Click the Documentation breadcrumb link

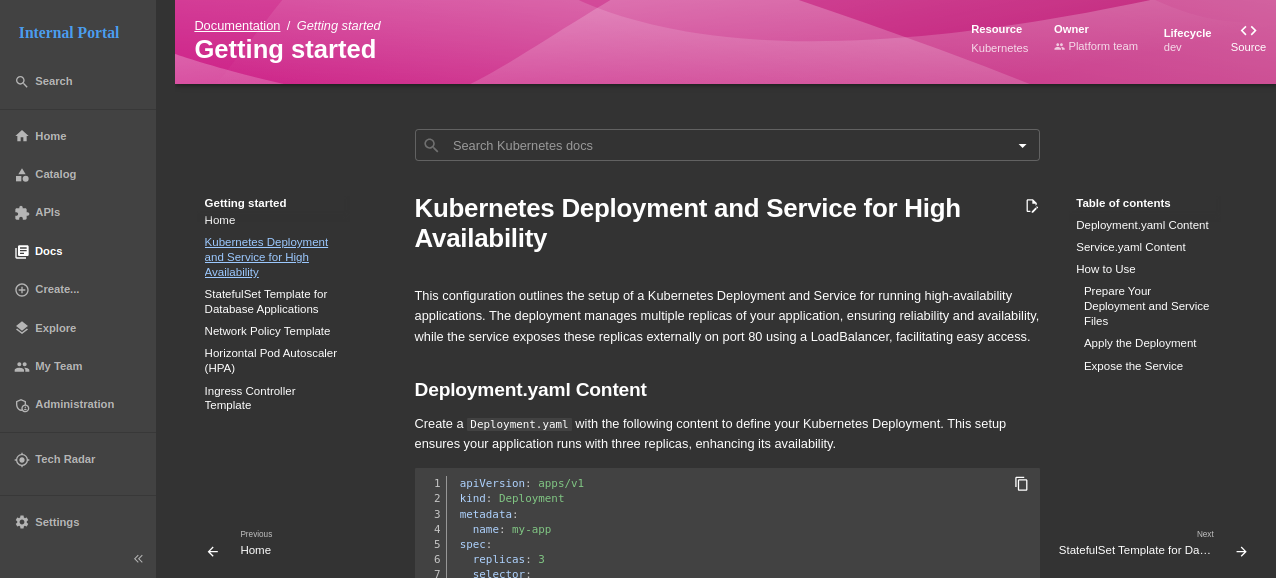click(237, 26)
